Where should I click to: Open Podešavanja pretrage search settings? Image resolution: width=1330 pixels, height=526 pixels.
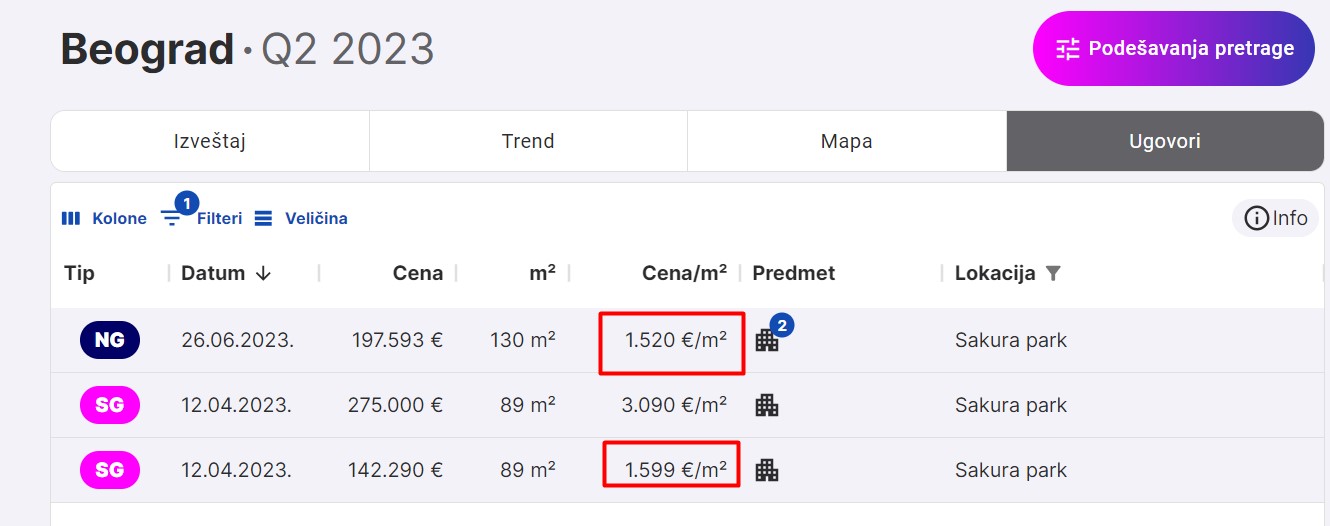[x=1173, y=48]
